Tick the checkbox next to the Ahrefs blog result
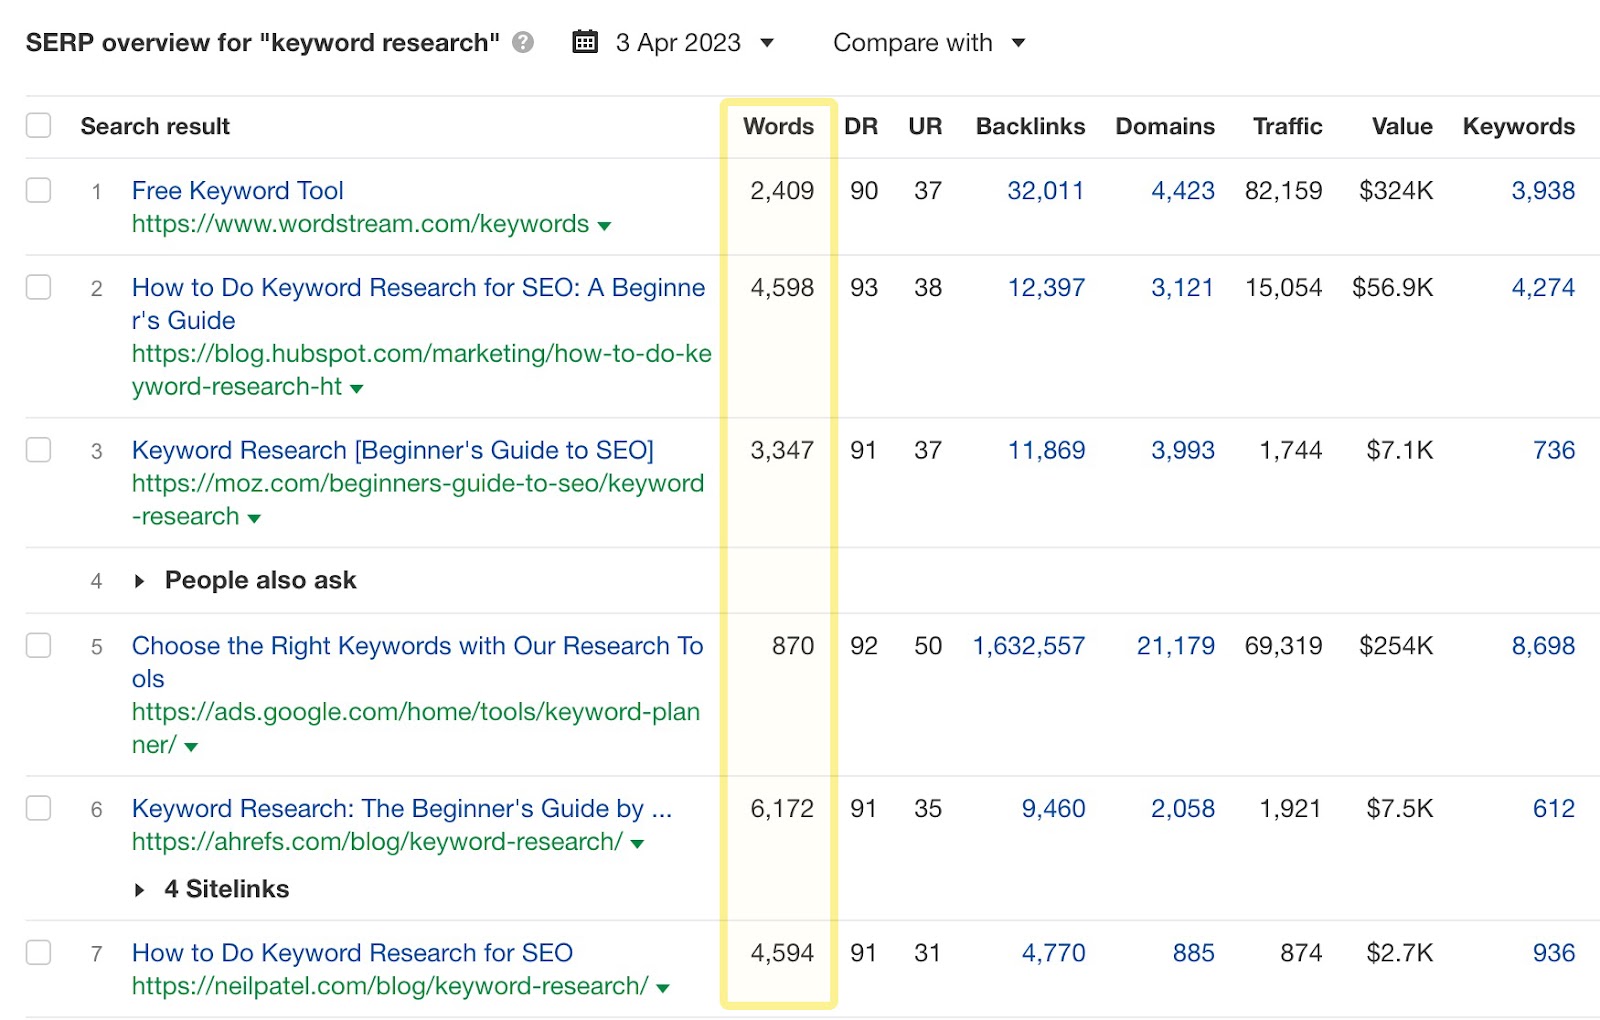This screenshot has height=1020, width=1600. (38, 808)
